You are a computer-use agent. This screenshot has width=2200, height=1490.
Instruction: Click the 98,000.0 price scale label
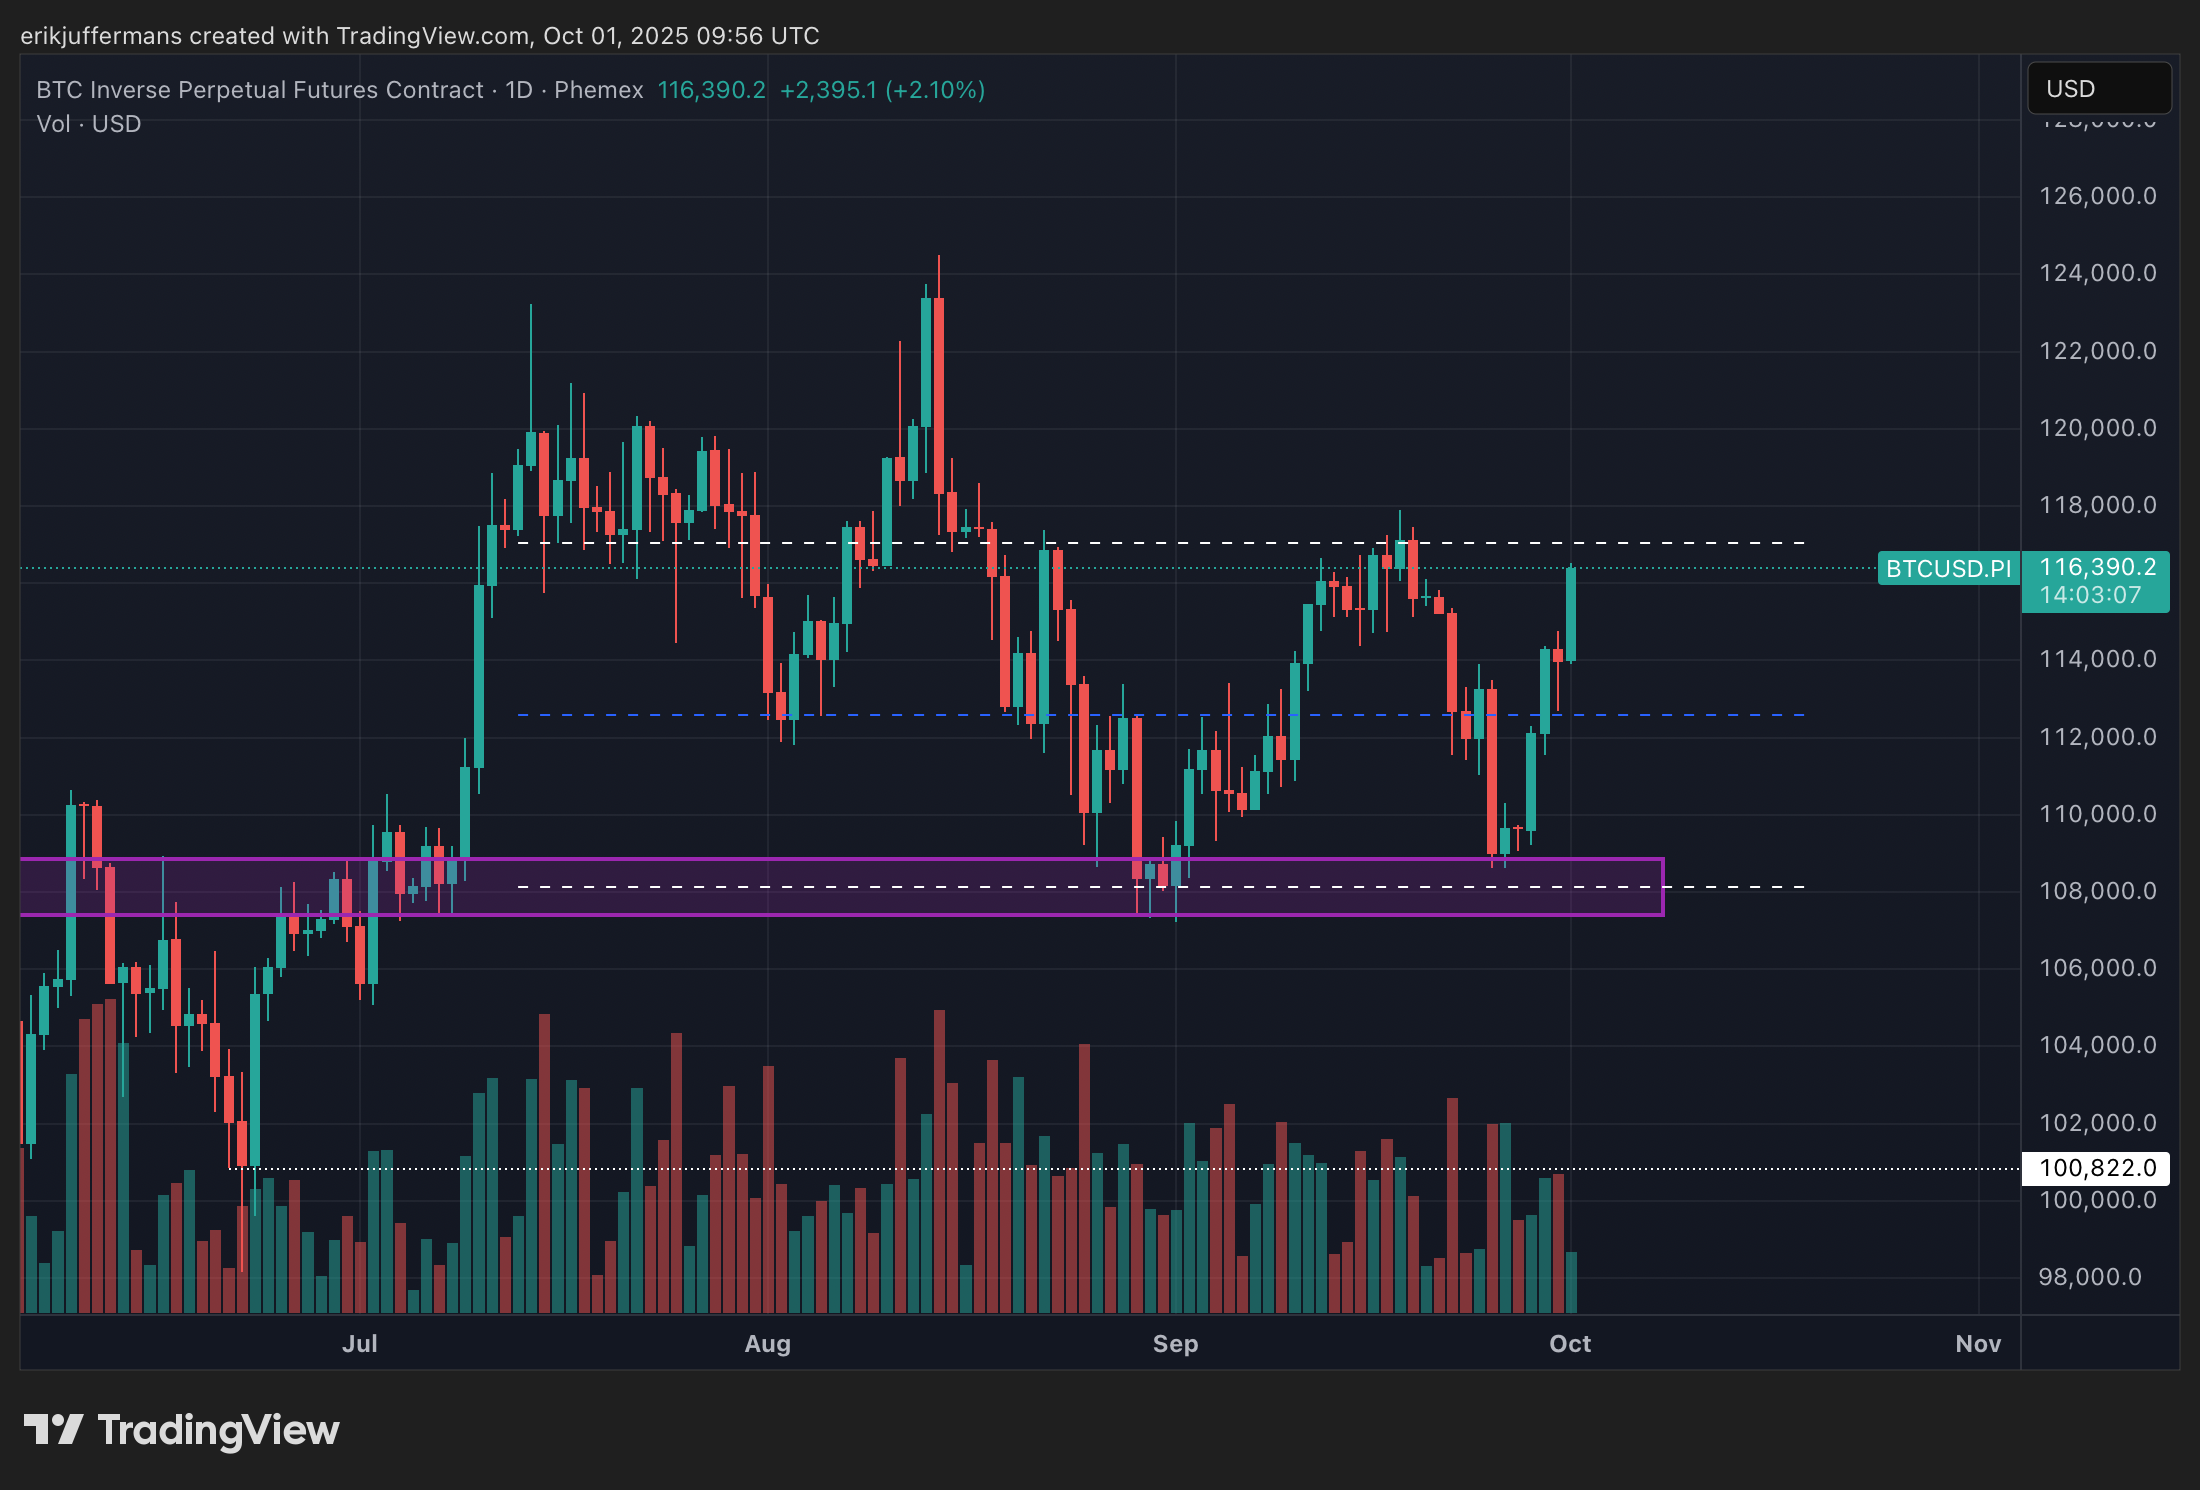click(x=2089, y=1277)
